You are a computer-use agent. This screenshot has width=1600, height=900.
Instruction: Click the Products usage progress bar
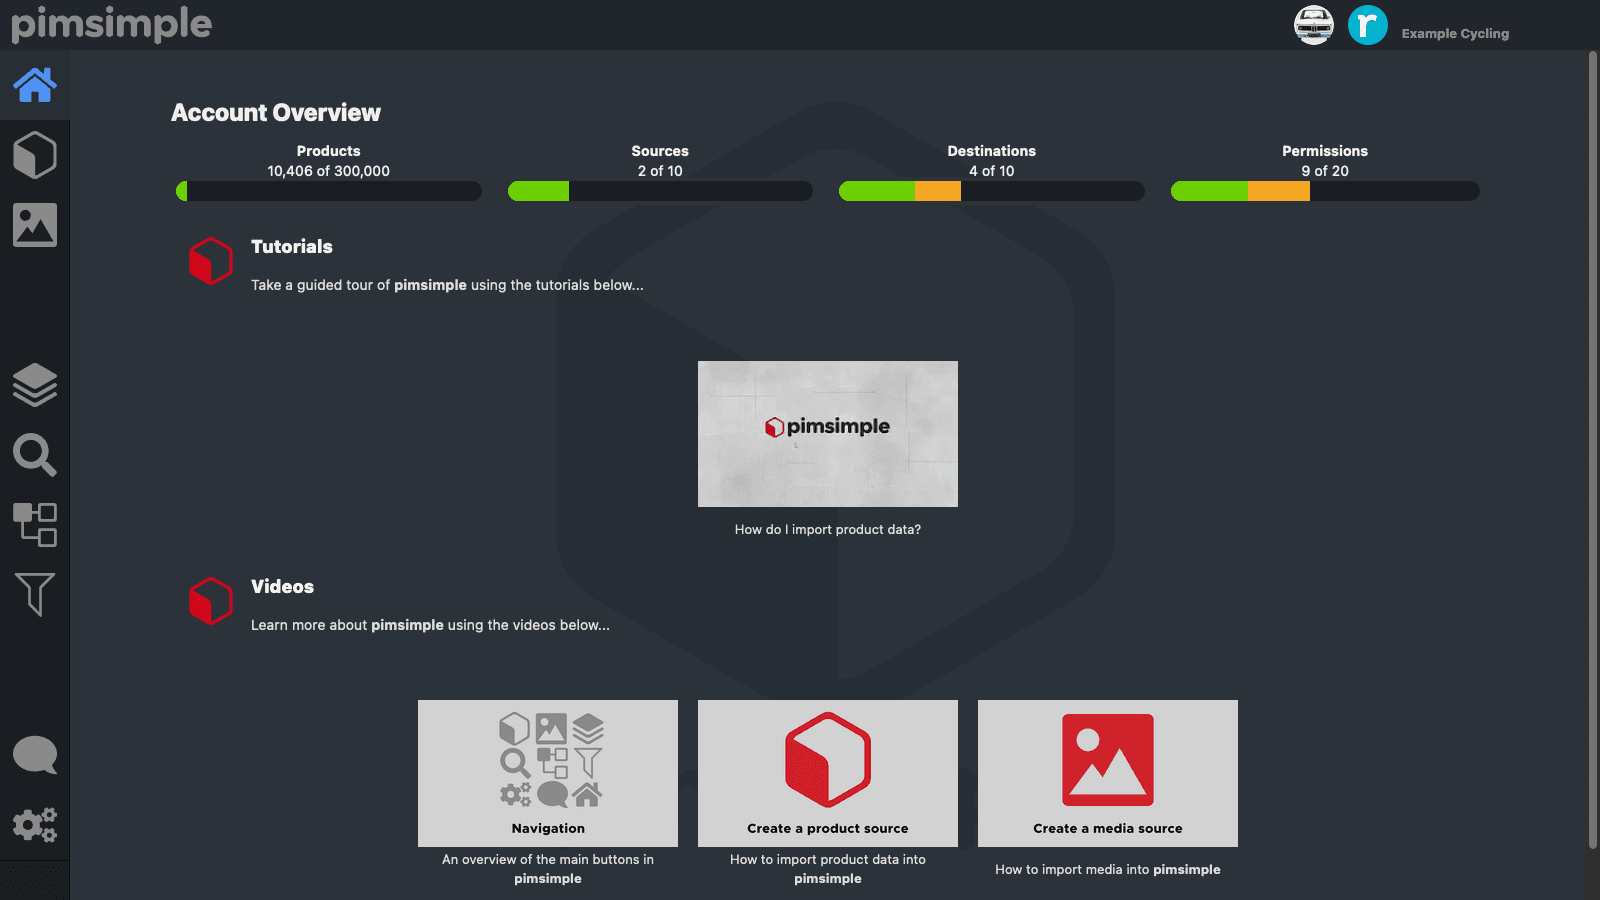coord(328,191)
